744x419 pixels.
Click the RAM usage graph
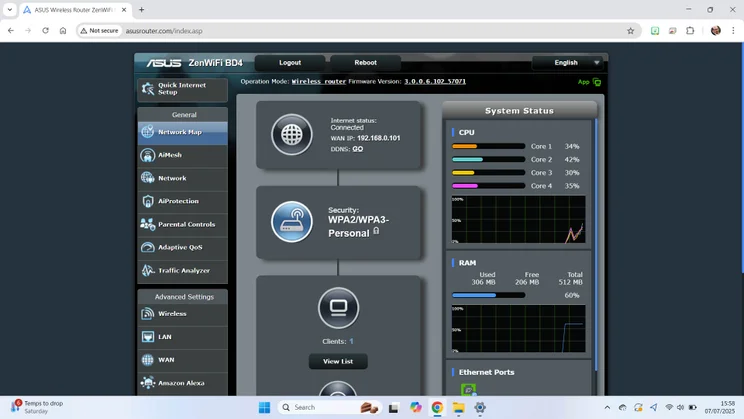[518, 329]
